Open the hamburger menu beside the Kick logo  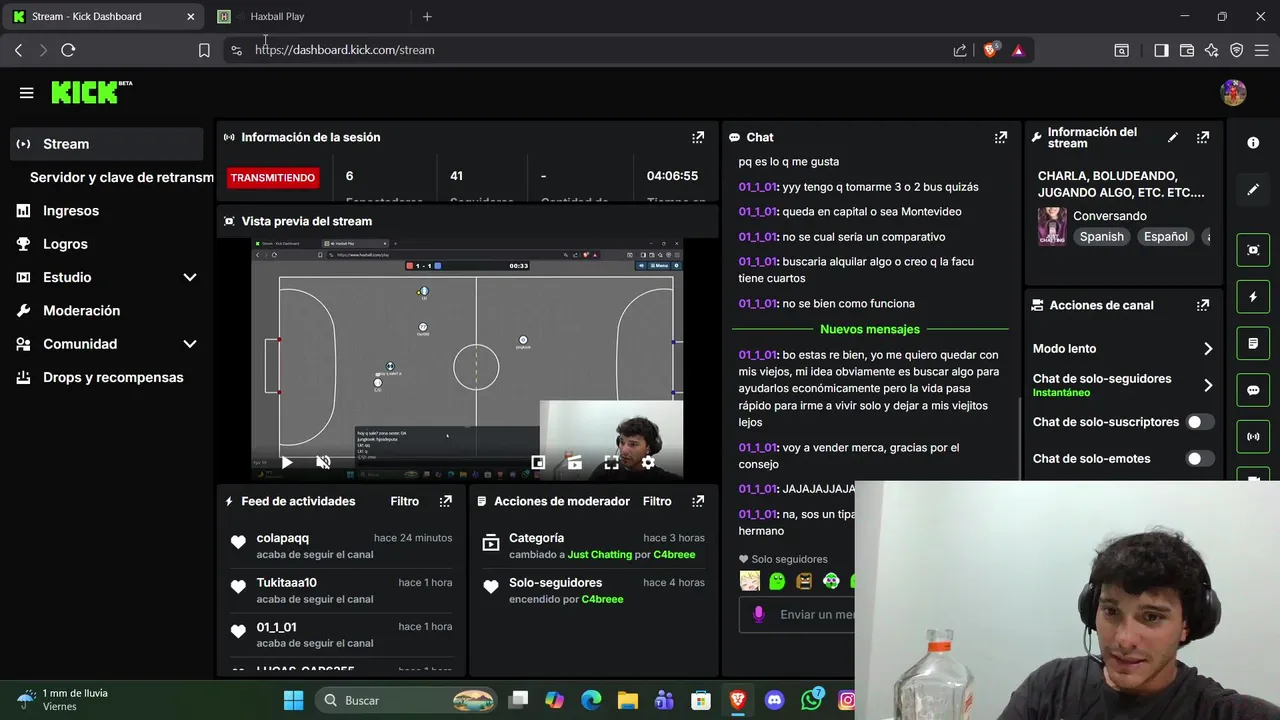coord(26,93)
